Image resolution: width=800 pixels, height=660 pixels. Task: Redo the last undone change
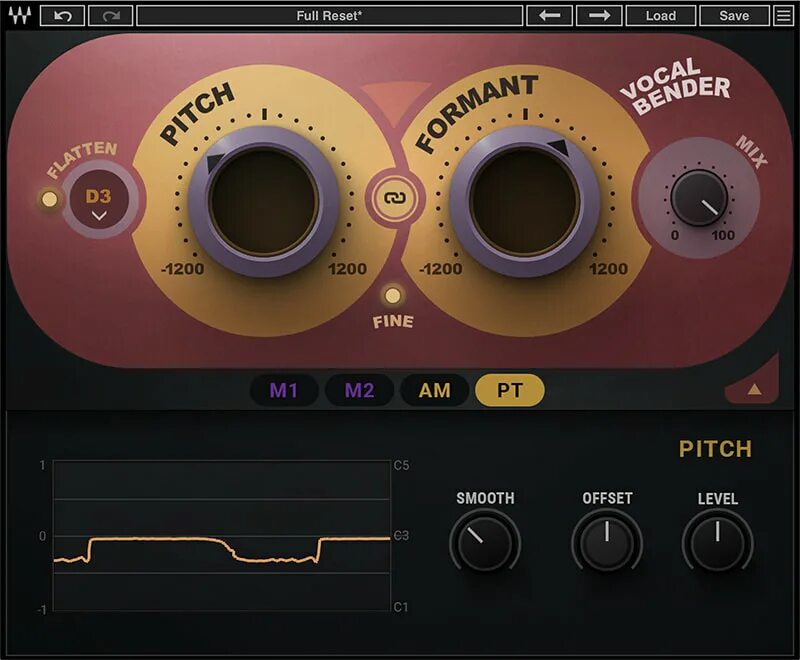click(x=111, y=16)
